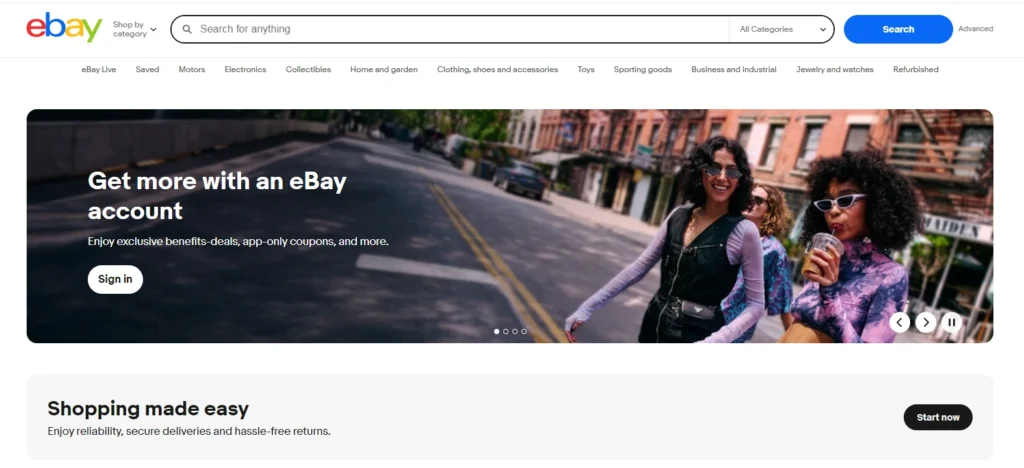Click the eBay logo

[64, 27]
